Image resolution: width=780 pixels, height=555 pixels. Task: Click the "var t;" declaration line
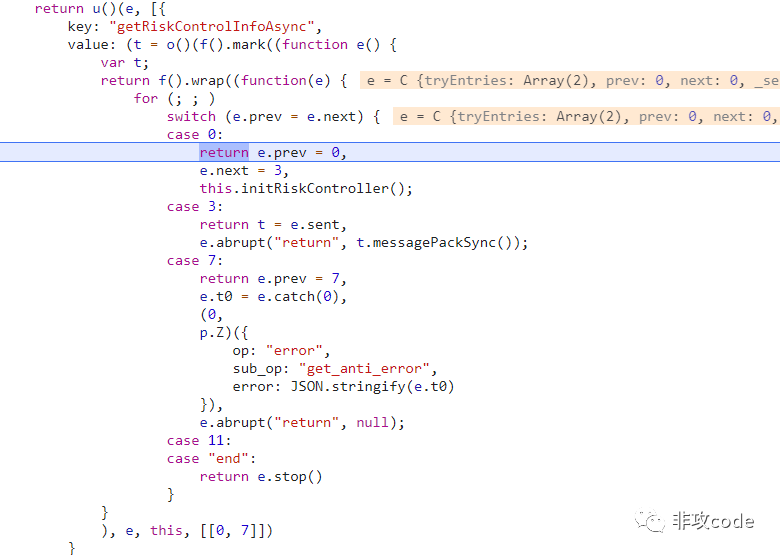124,63
